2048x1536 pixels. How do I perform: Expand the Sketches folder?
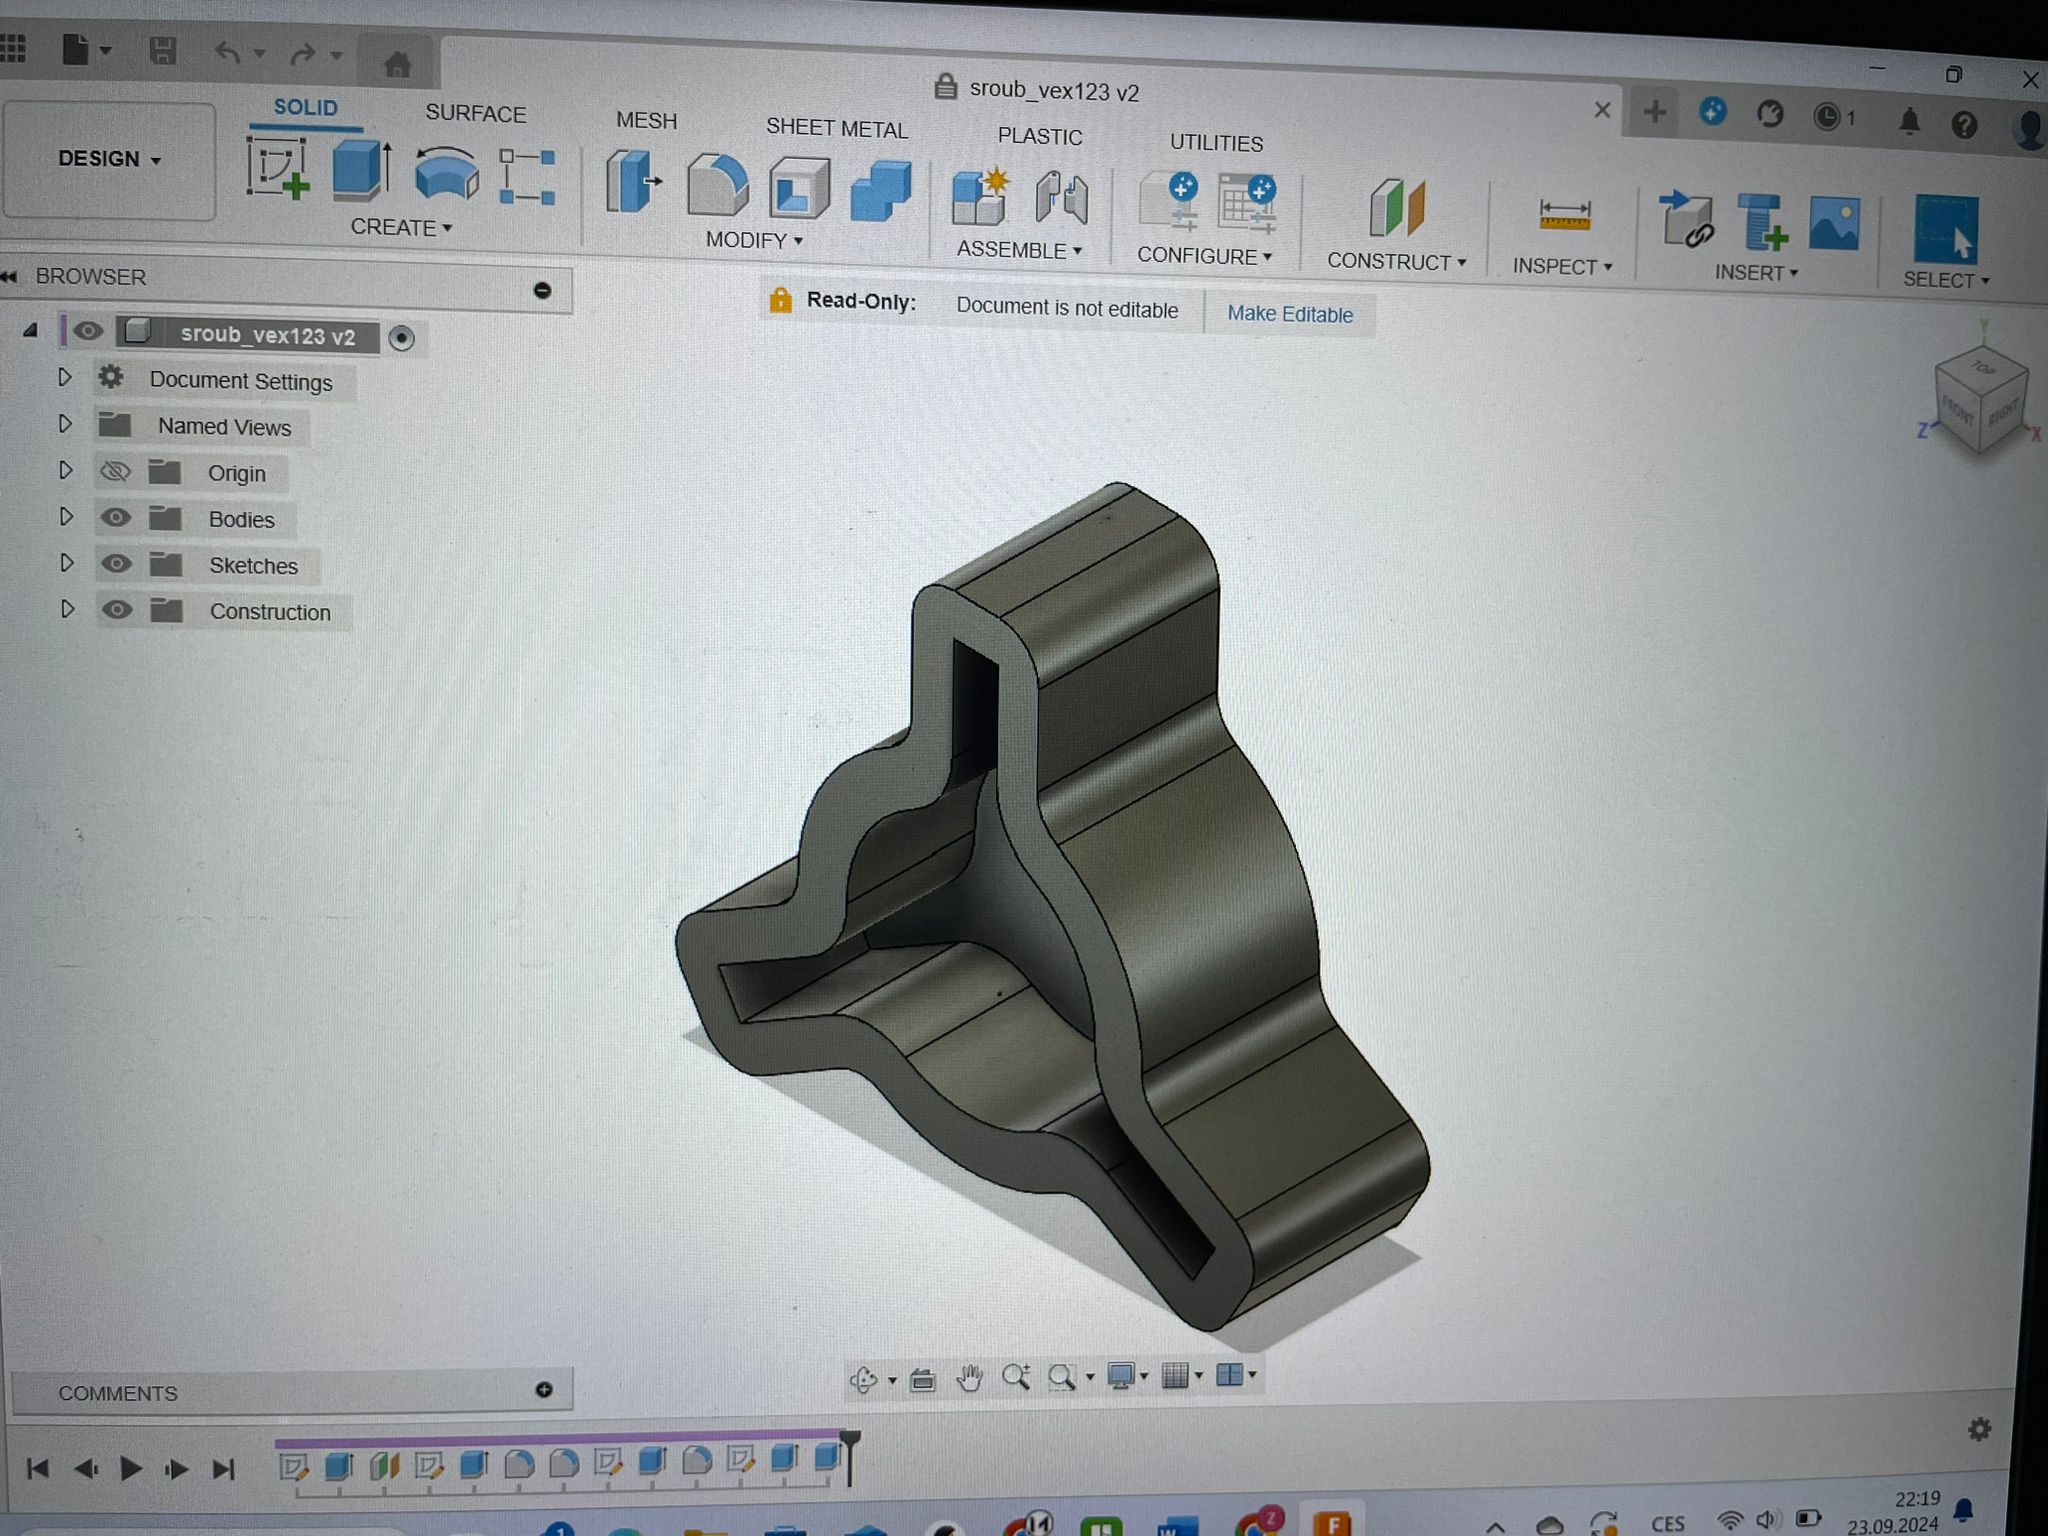(x=67, y=562)
